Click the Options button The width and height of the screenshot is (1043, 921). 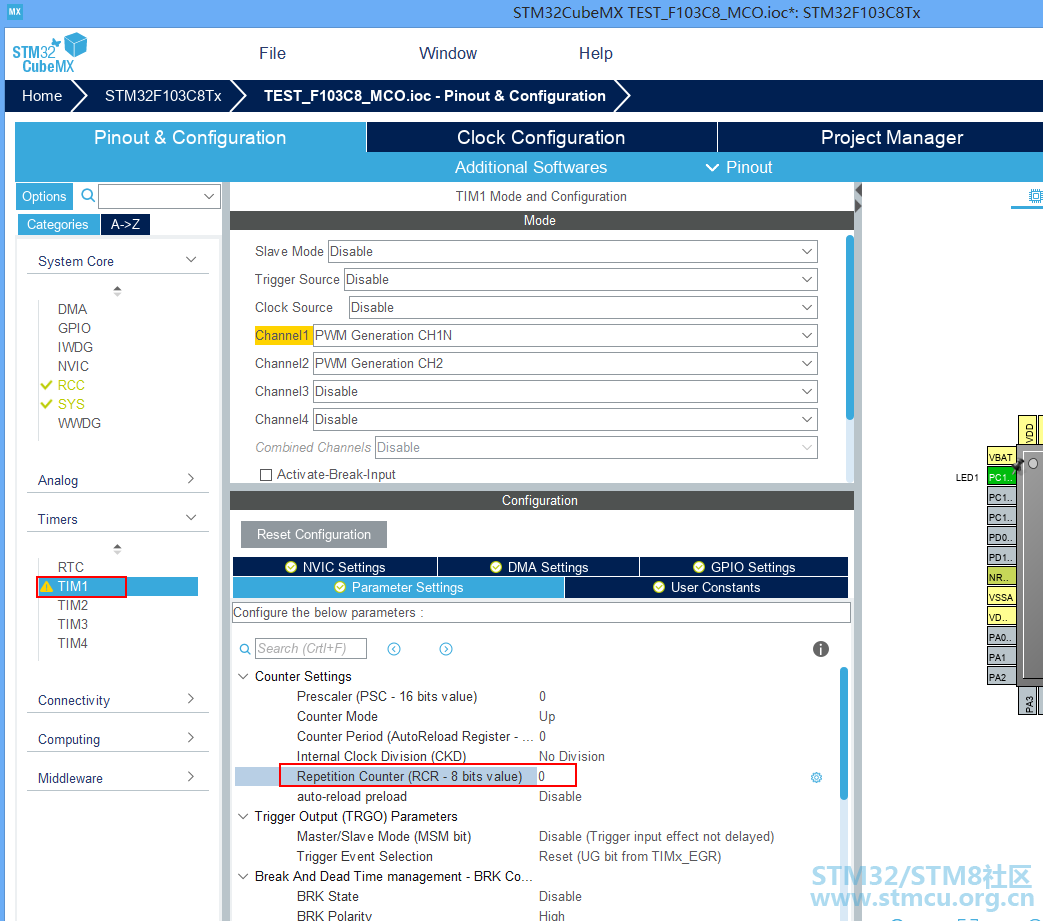click(44, 196)
